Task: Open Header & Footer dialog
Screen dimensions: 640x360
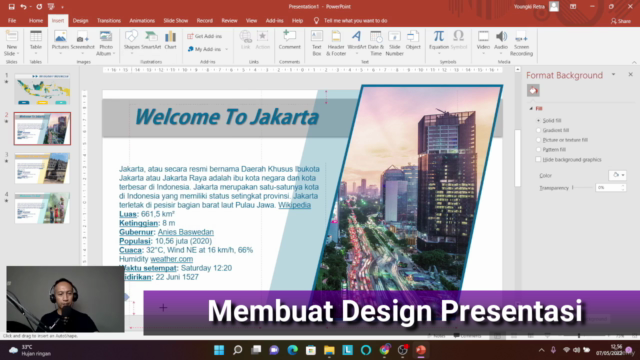Action: (336, 43)
